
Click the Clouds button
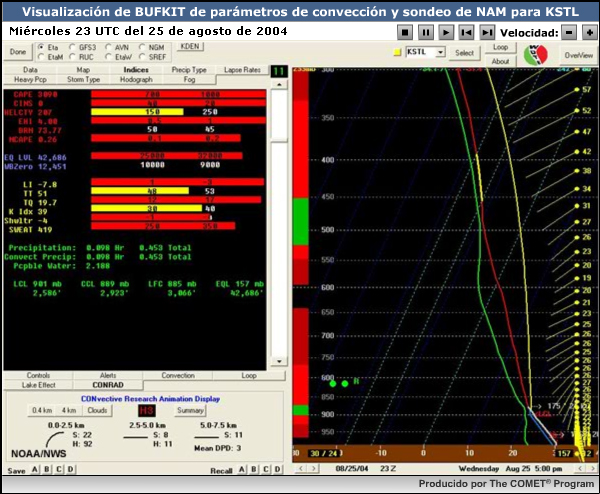point(97,410)
